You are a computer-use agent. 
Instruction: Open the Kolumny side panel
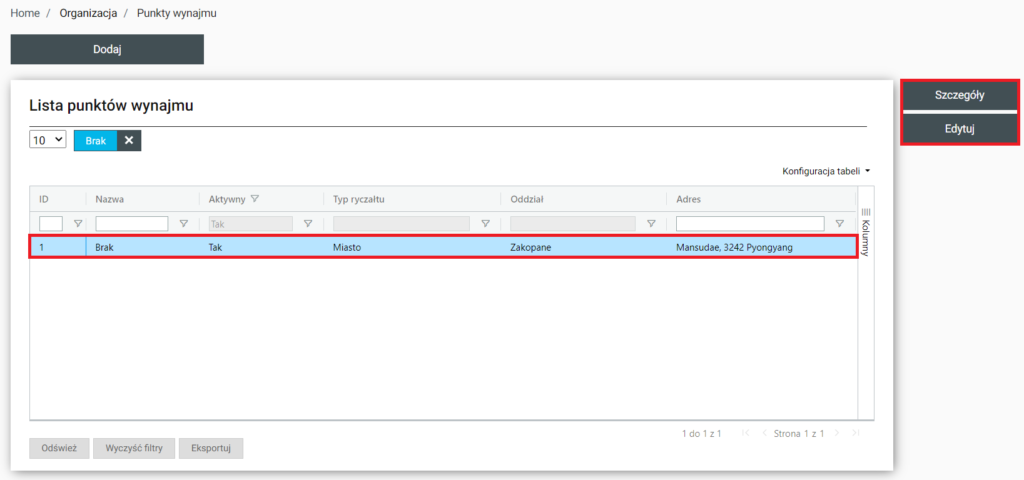(x=866, y=231)
